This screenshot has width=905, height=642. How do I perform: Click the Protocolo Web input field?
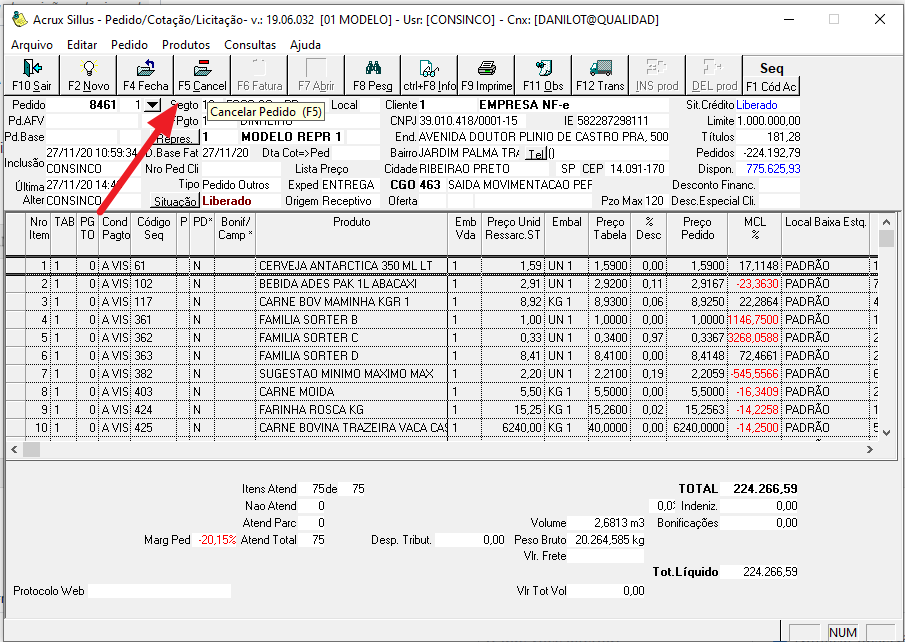coord(160,591)
